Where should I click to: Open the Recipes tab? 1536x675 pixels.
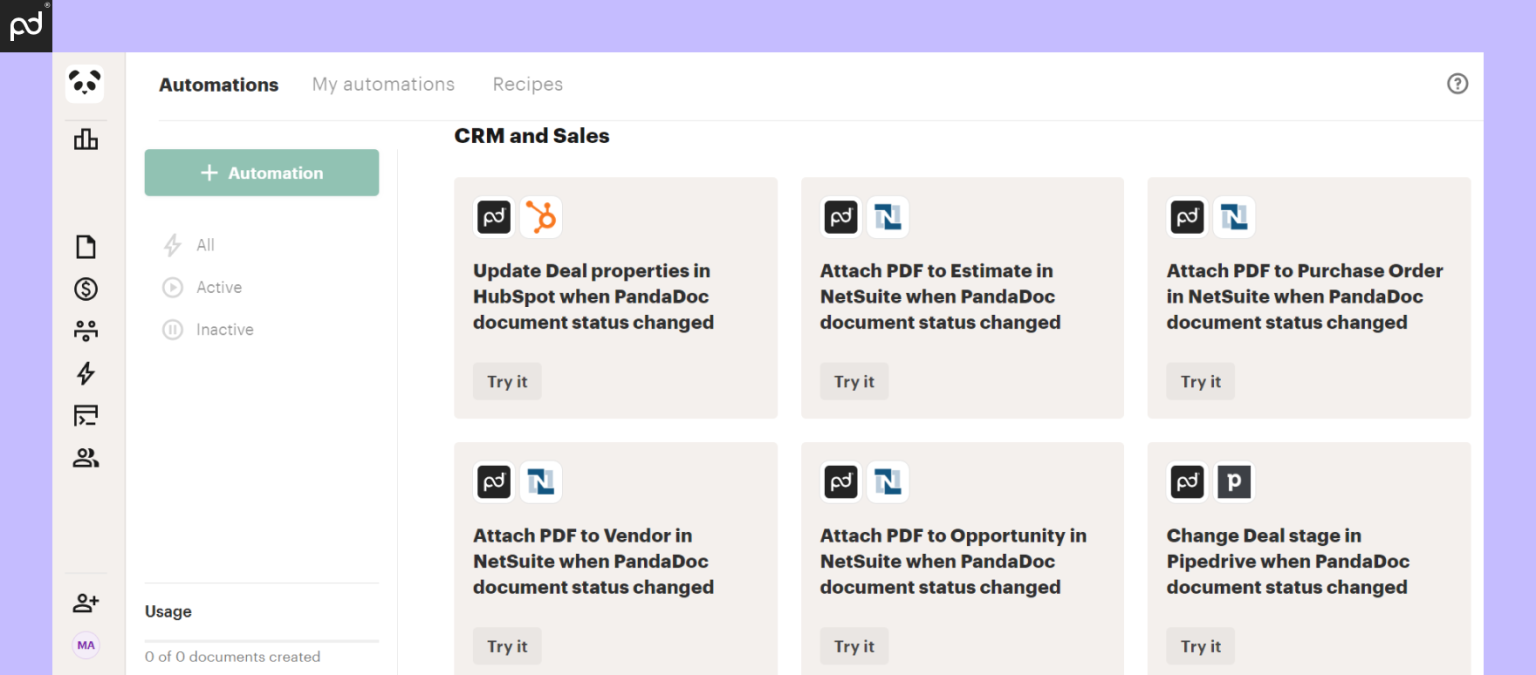[x=527, y=84]
